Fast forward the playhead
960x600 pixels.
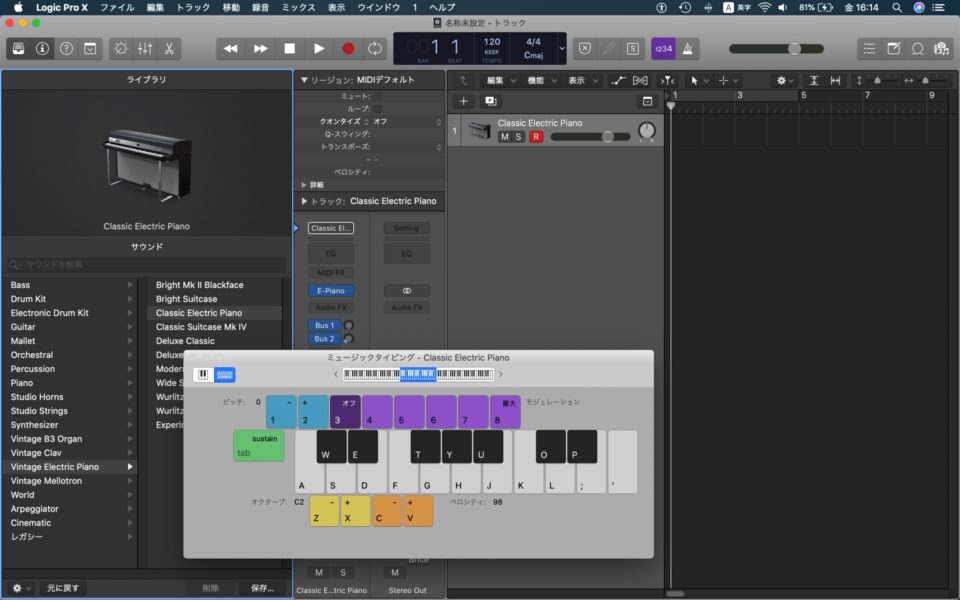click(260, 48)
